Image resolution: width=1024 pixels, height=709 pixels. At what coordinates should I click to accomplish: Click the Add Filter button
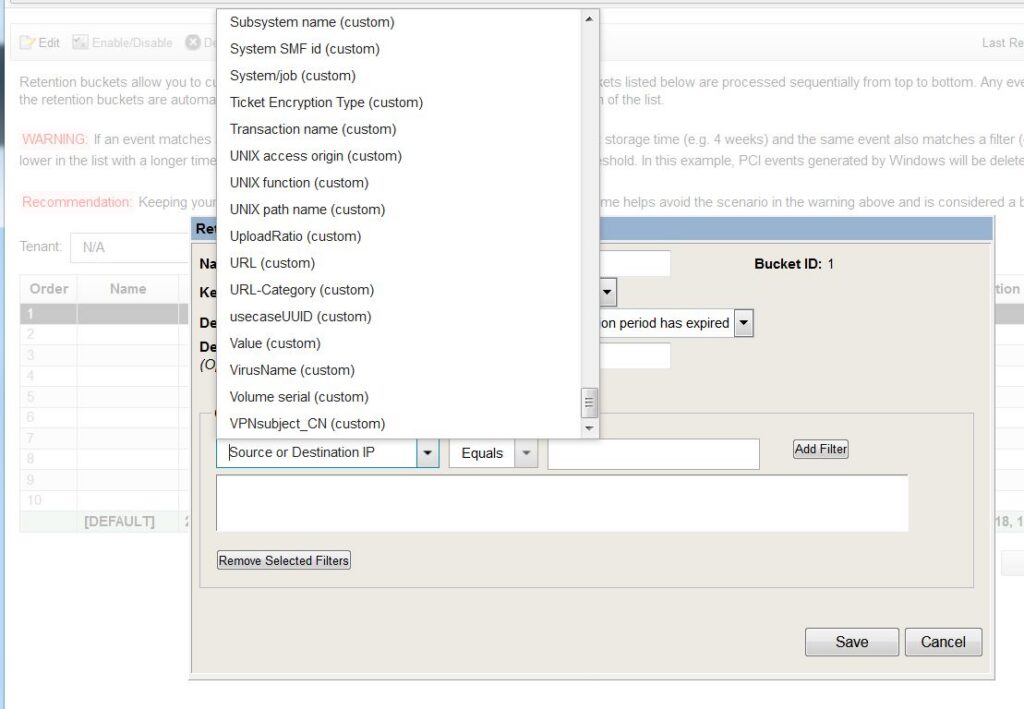[x=821, y=449]
